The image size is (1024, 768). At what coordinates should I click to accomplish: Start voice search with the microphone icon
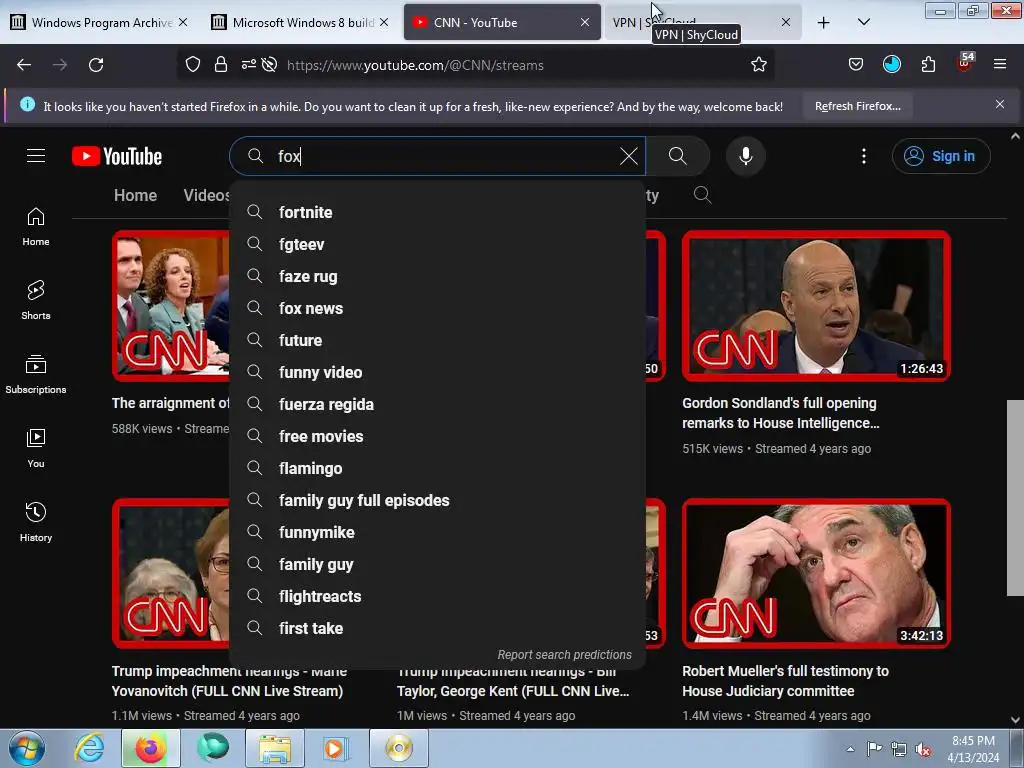click(x=746, y=156)
